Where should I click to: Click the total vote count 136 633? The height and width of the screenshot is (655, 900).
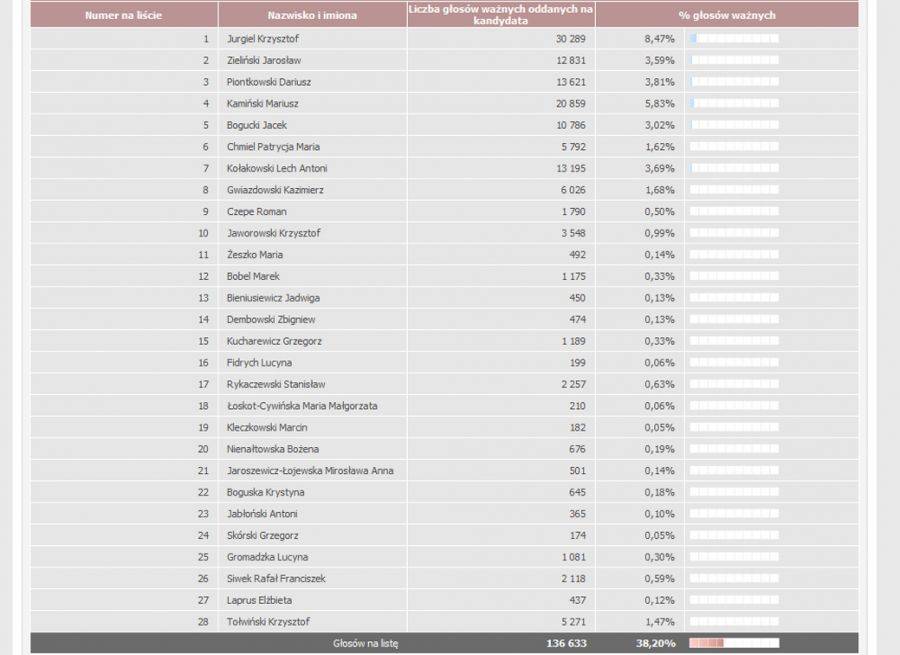click(x=566, y=644)
